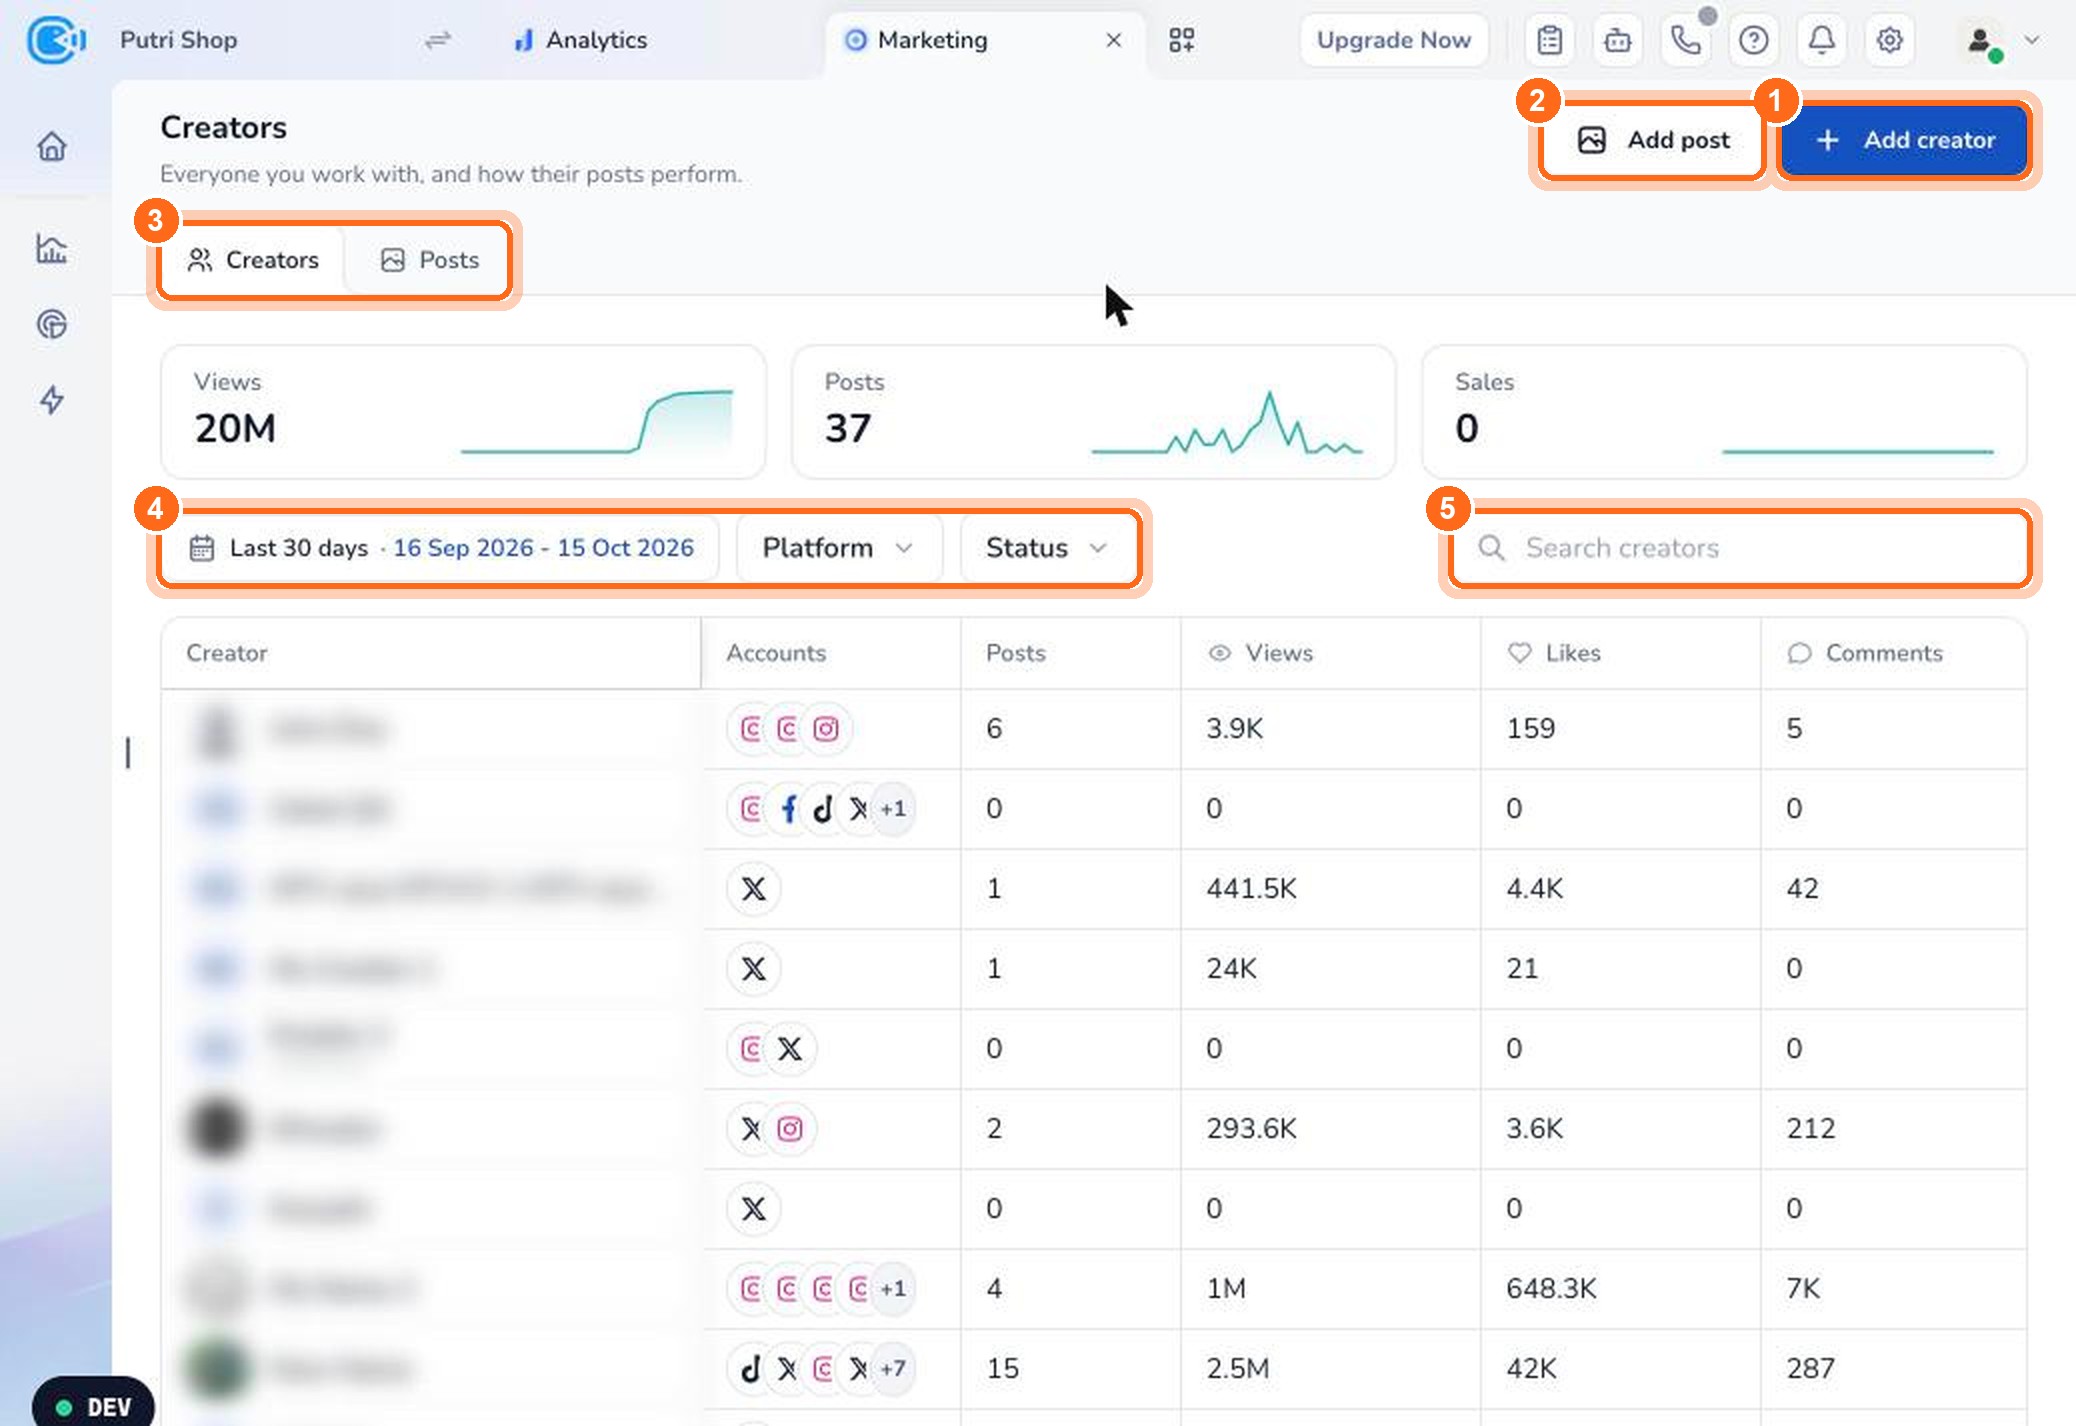This screenshot has width=2076, height=1426.
Task: Click the Sales 0 summary card
Action: (x=1724, y=412)
